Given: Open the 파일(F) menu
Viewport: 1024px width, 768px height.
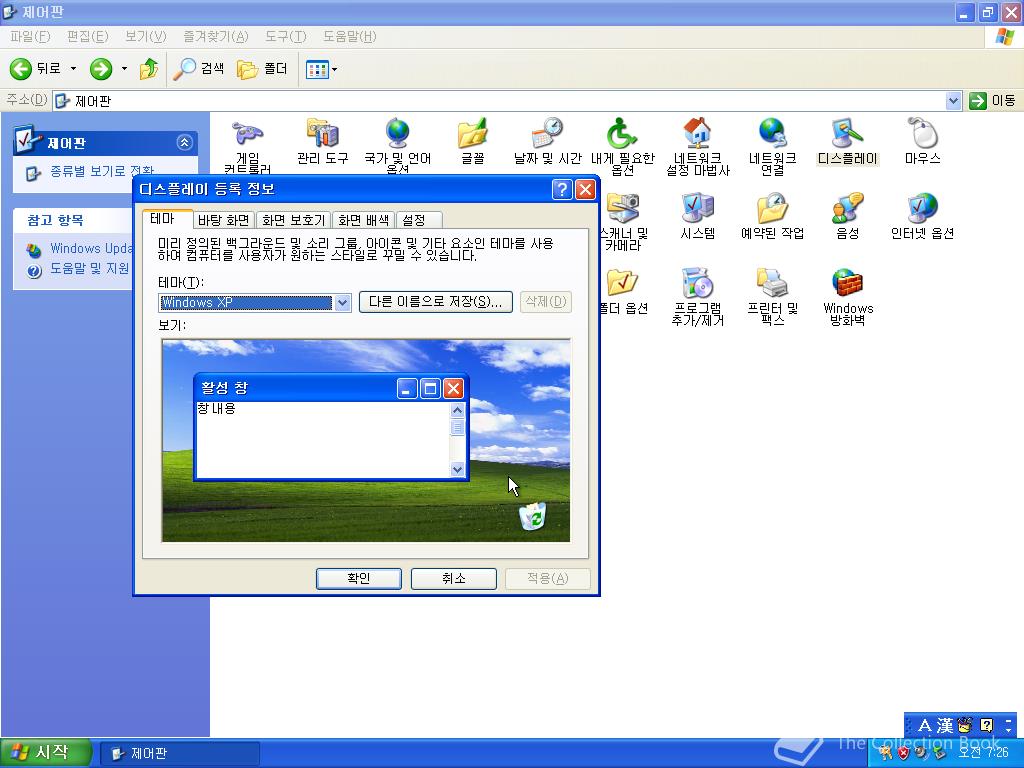Looking at the screenshot, I should pos(30,37).
